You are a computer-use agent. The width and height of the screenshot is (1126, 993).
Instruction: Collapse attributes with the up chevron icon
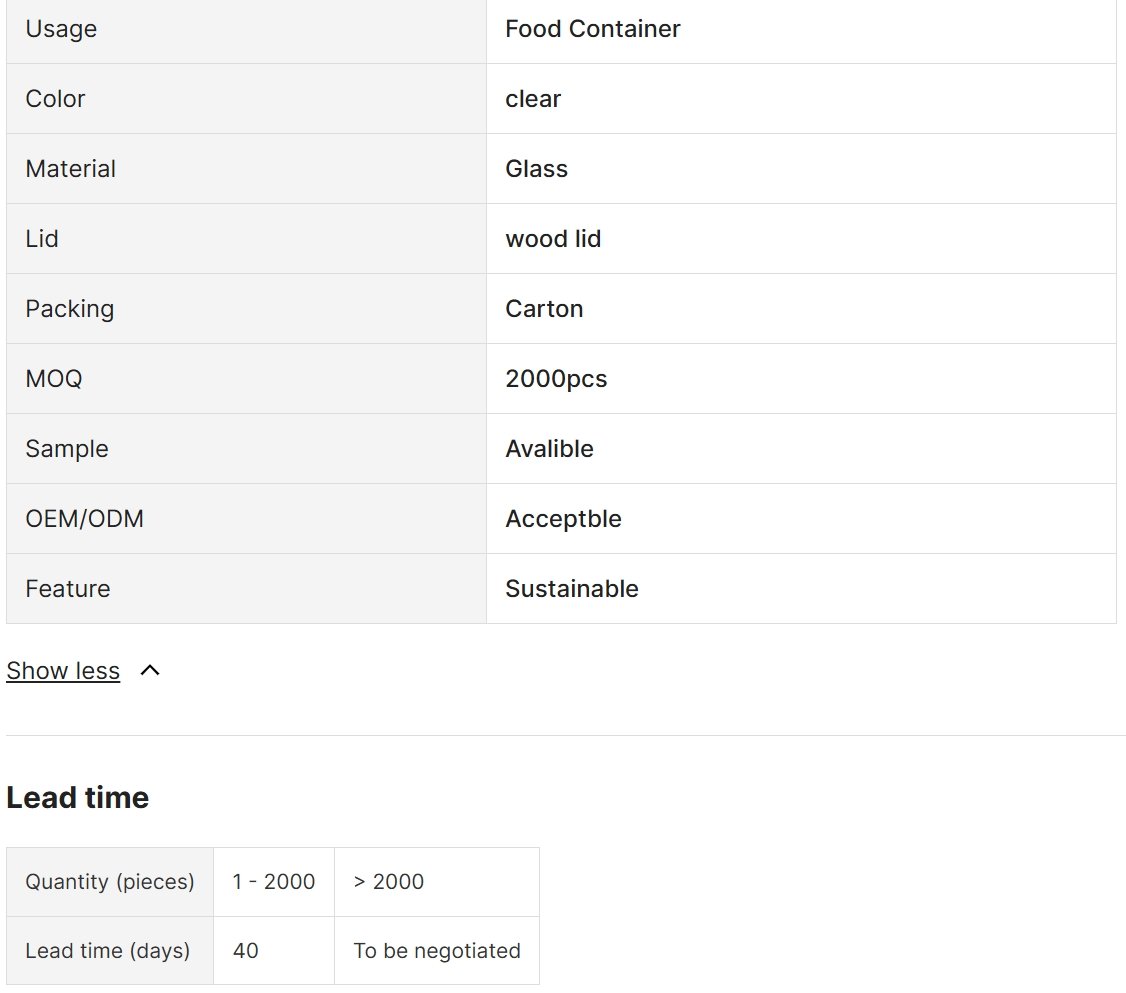[x=150, y=671]
